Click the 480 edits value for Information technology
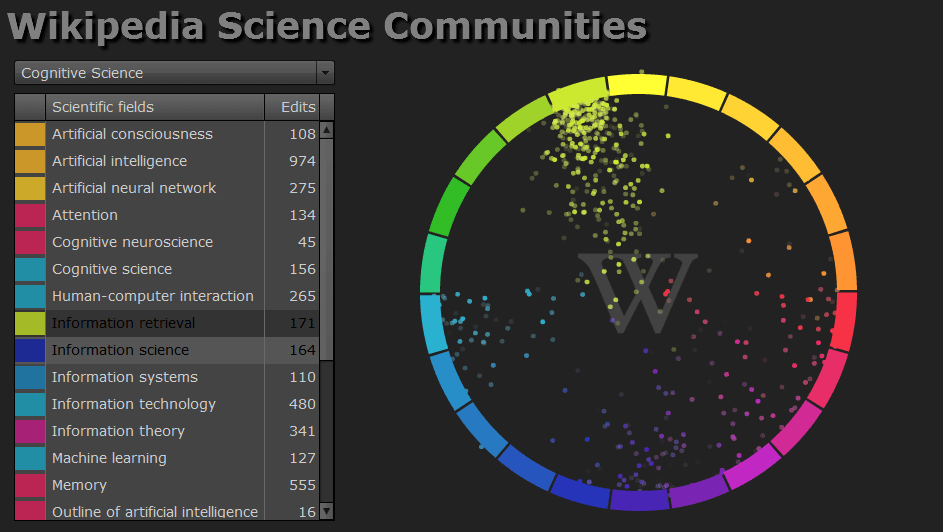 [x=302, y=404]
